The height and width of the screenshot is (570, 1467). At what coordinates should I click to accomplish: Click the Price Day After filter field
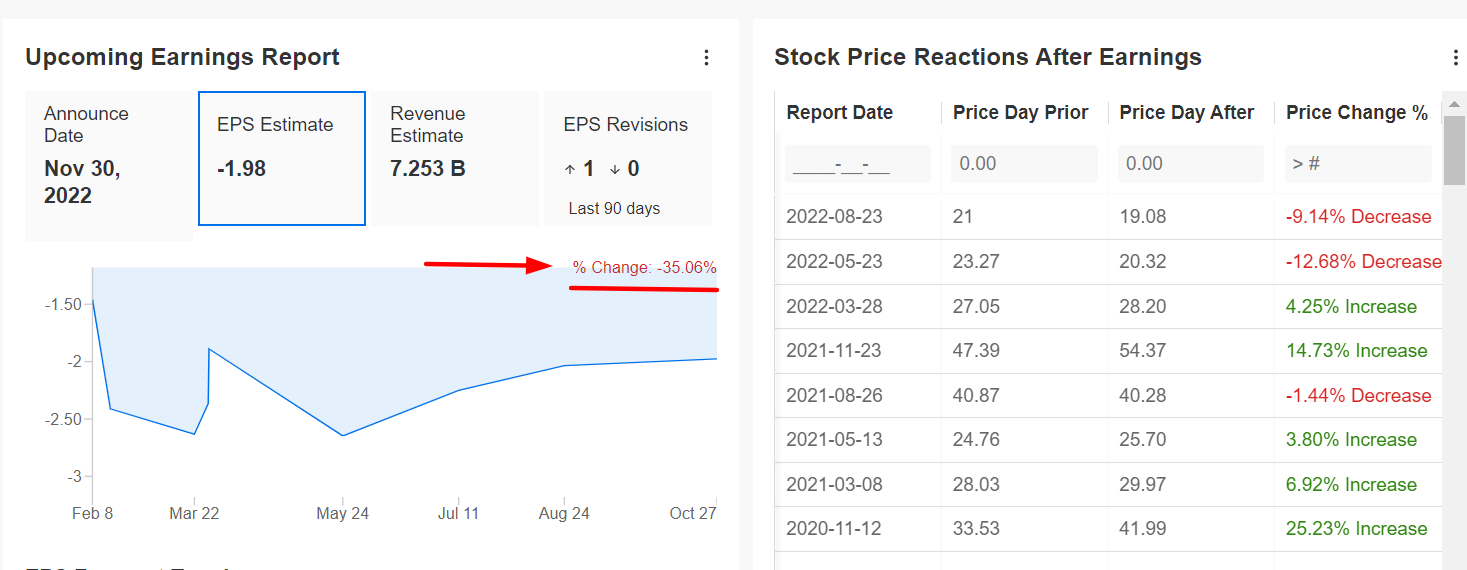pyautogui.click(x=1190, y=163)
